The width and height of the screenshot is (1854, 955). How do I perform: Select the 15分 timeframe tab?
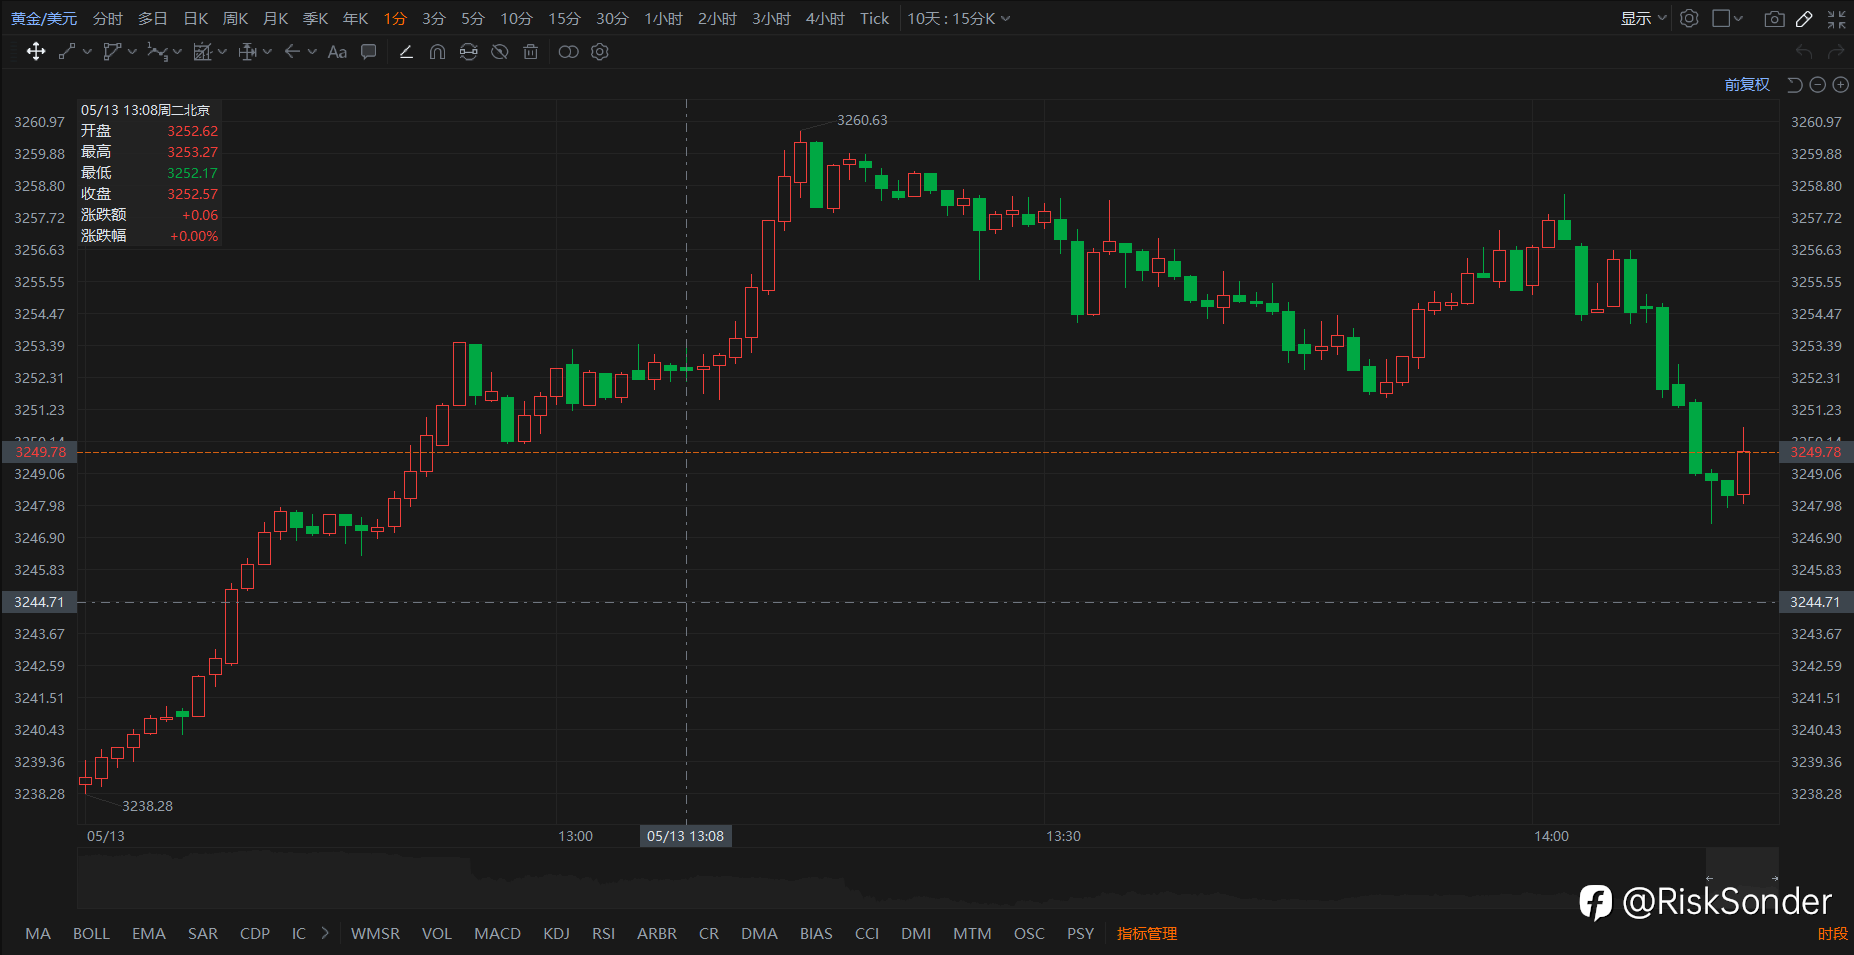pos(564,18)
